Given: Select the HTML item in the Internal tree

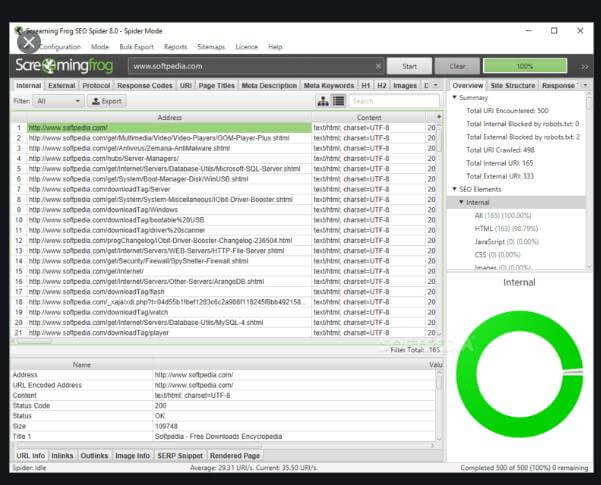Looking at the screenshot, I should pos(506,229).
